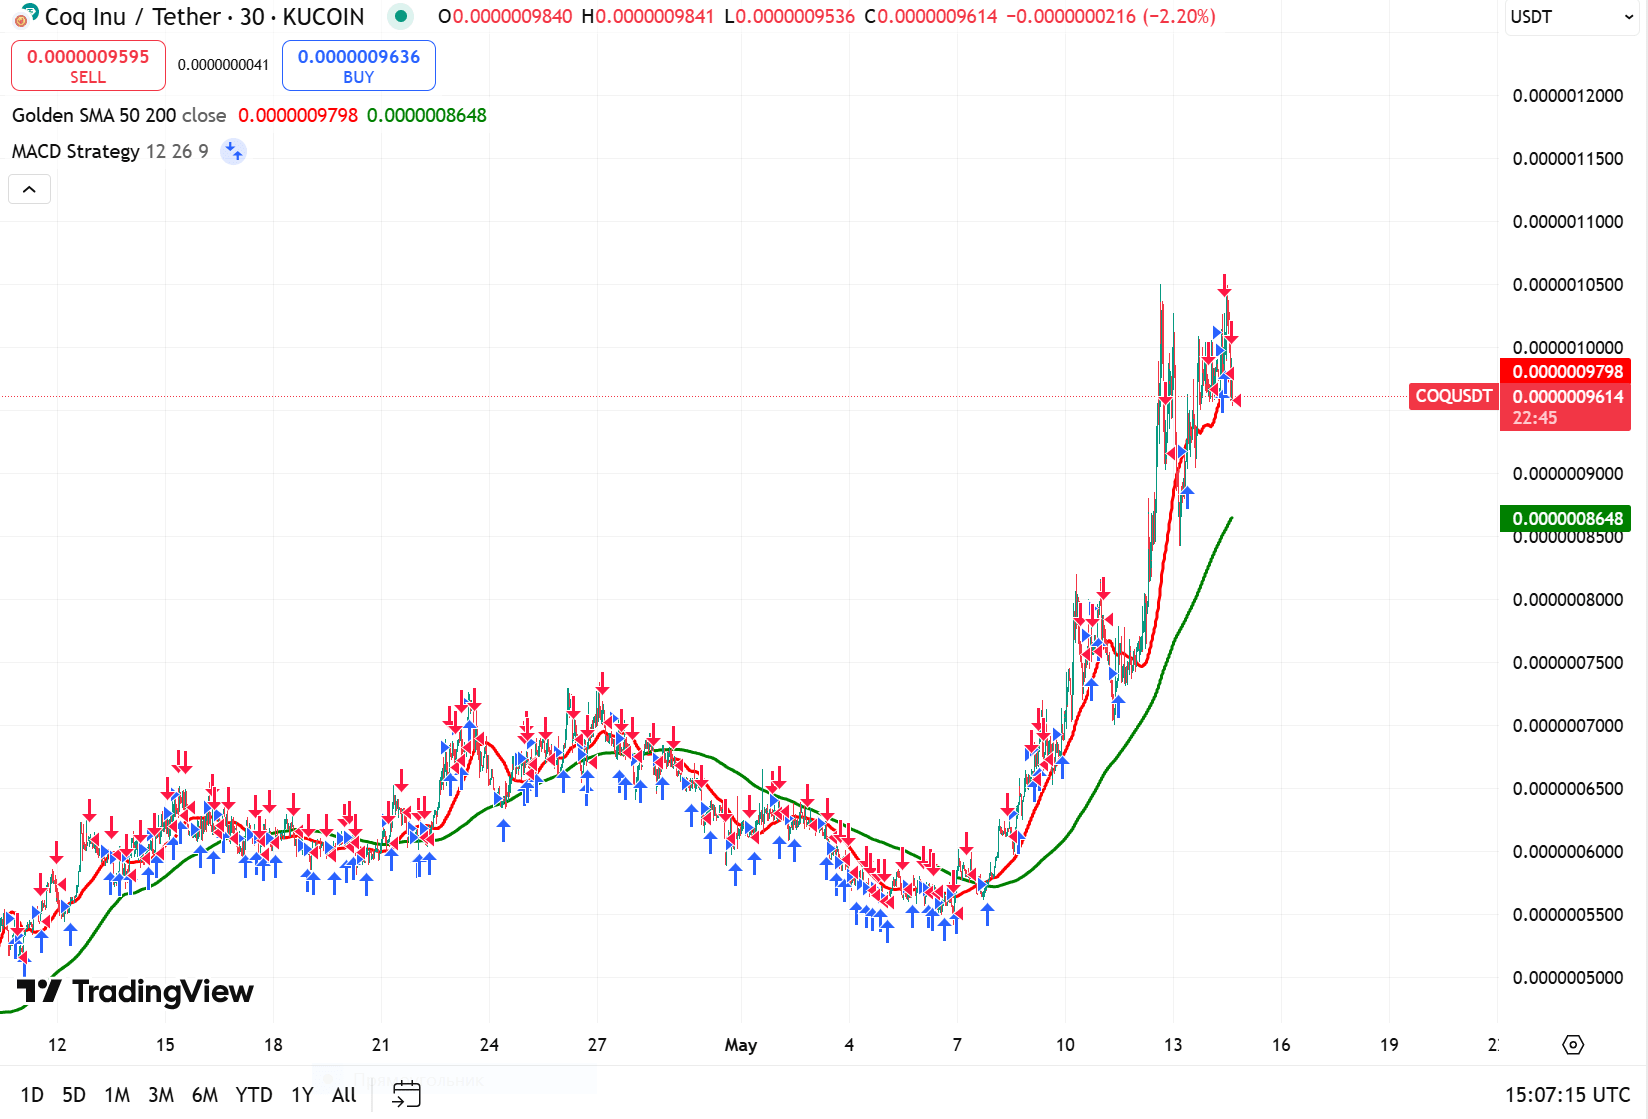Click the Golden SMA 50 200 indicator label
Image resolution: width=1648 pixels, height=1119 pixels.
(x=119, y=115)
